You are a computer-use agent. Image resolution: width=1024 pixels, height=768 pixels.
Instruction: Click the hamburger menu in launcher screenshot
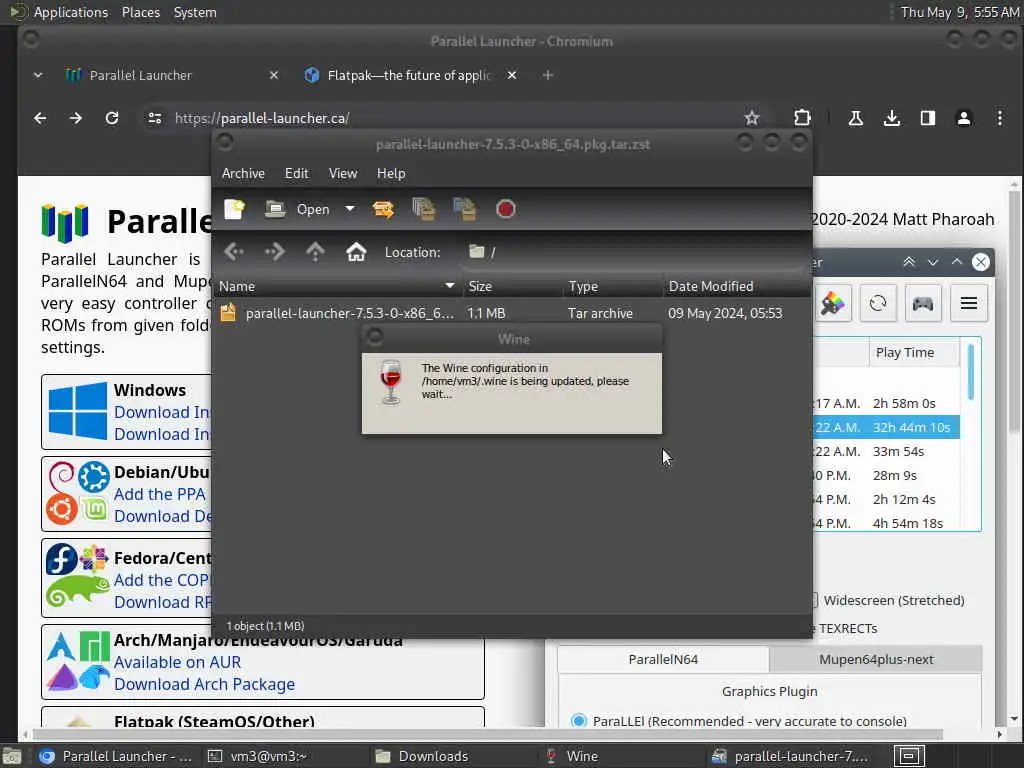click(x=968, y=303)
